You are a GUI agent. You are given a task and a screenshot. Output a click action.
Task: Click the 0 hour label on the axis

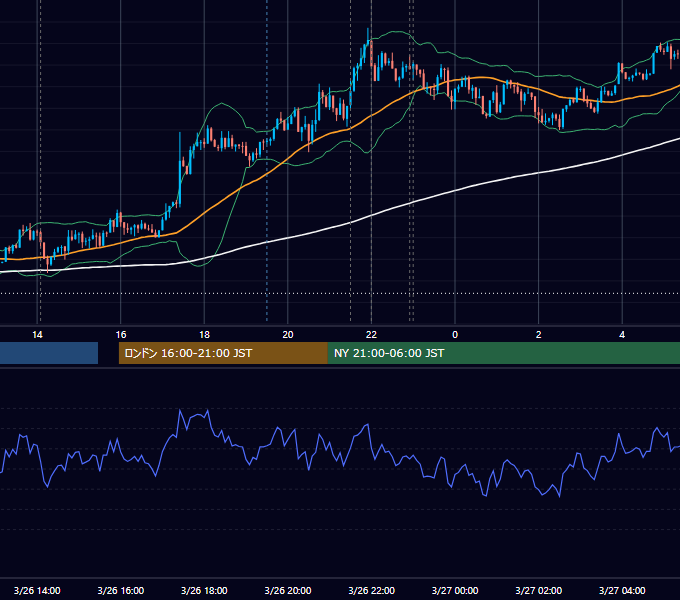click(x=455, y=335)
